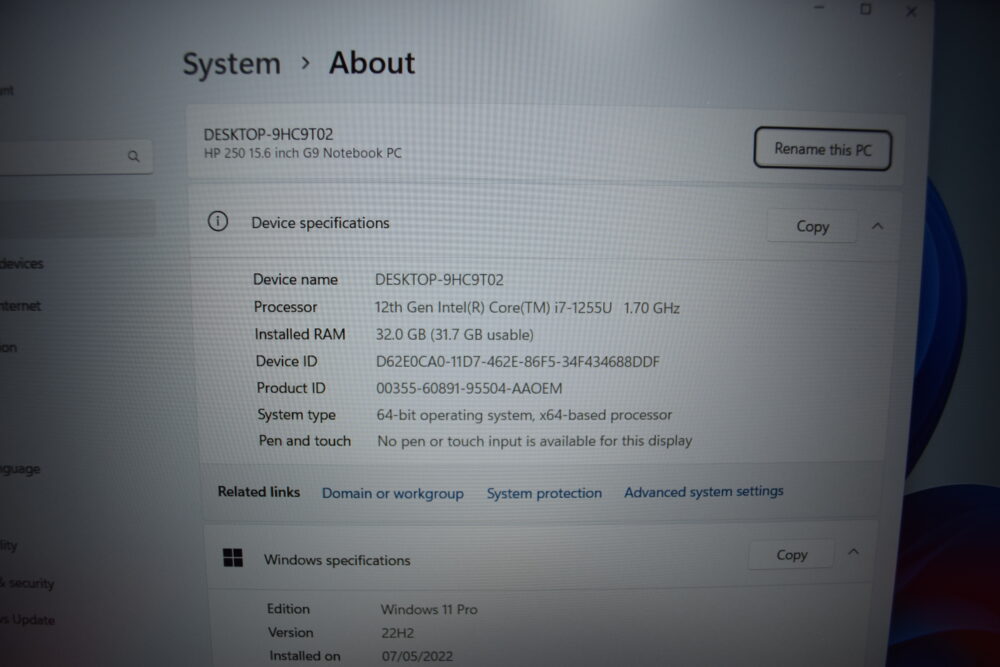Screen dimensions: 1000x667
Task: Close the Settings window
Action: pos(911,11)
